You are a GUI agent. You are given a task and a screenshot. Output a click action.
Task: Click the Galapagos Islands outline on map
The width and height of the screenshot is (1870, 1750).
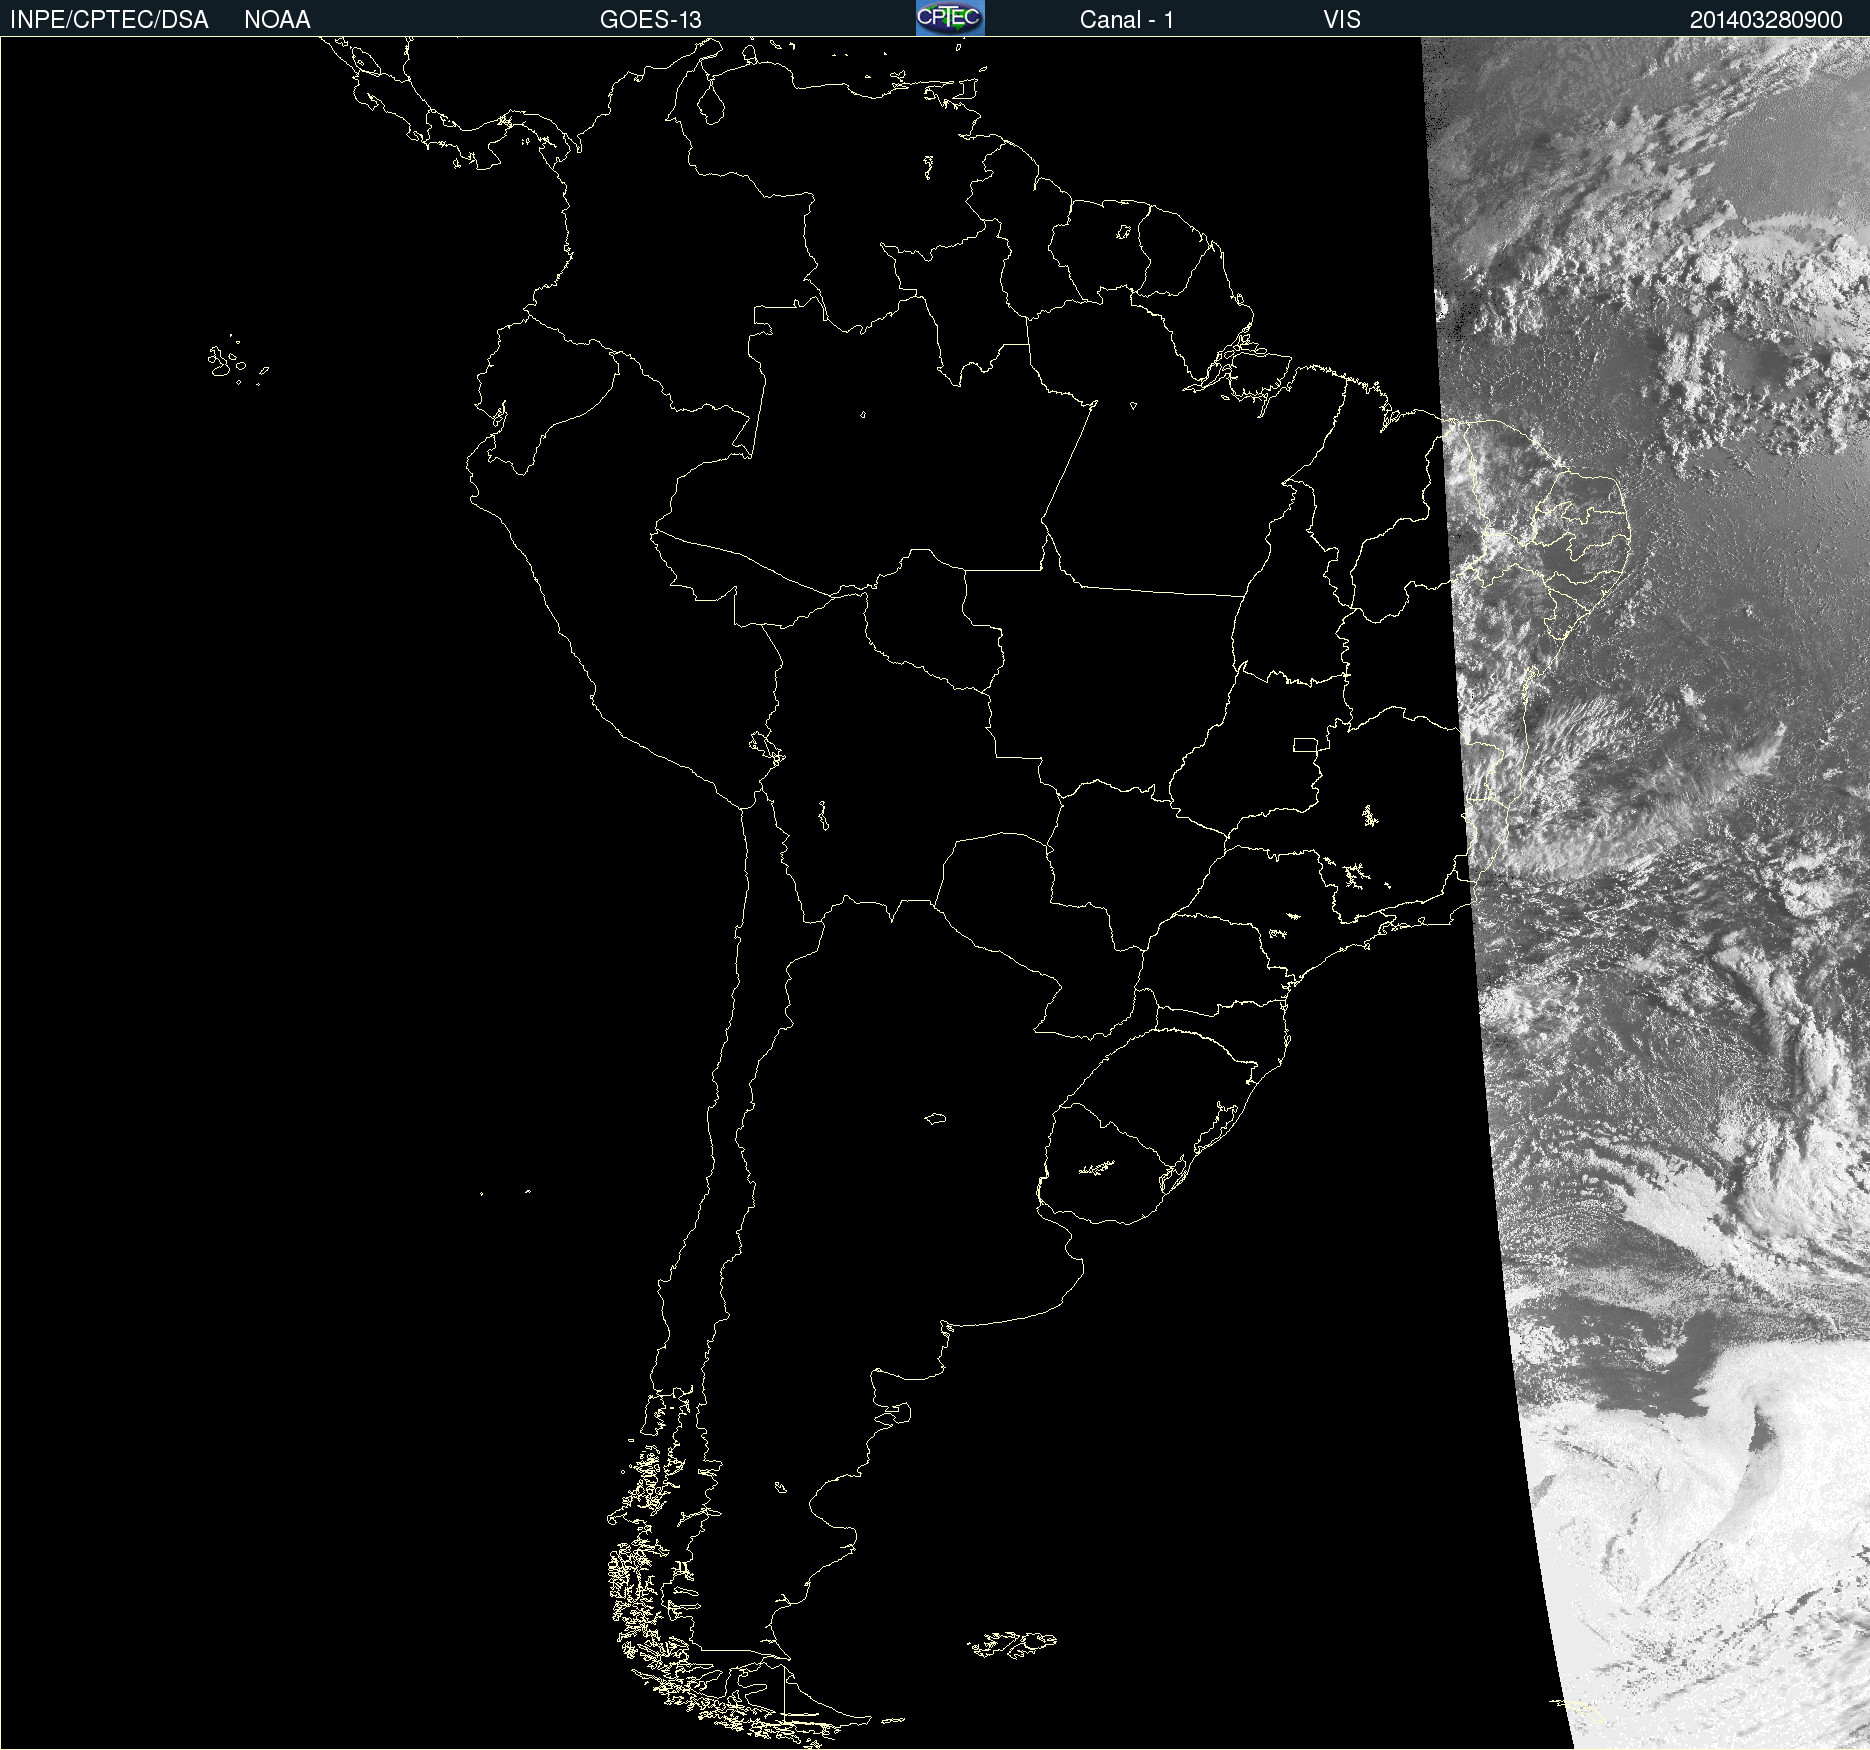click(x=237, y=360)
